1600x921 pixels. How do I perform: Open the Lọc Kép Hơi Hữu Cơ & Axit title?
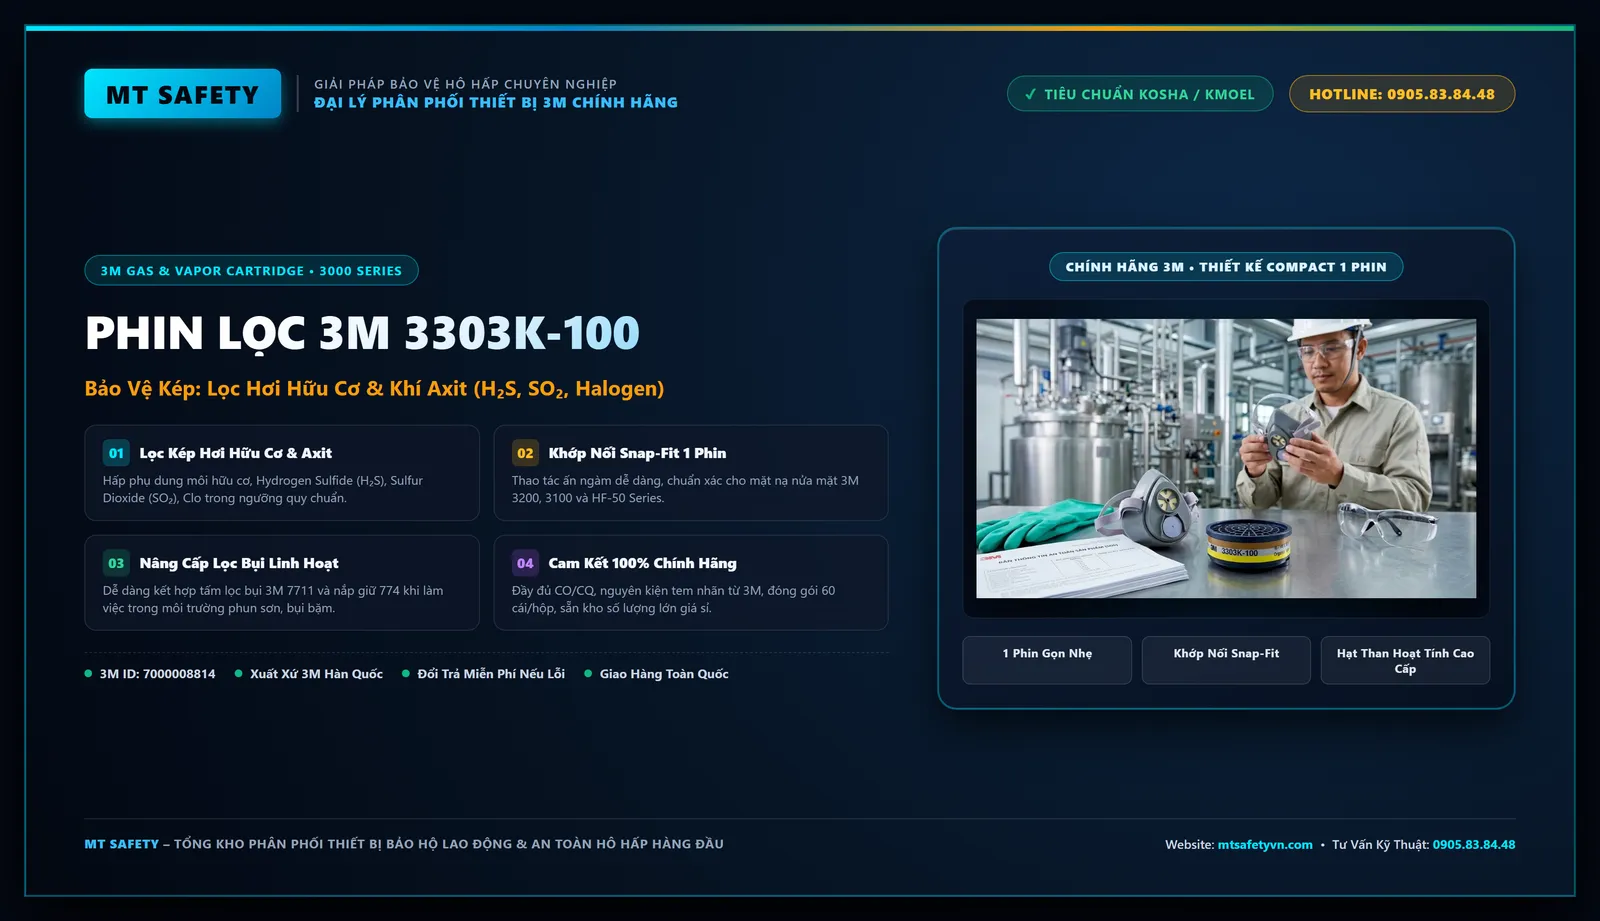coord(236,453)
